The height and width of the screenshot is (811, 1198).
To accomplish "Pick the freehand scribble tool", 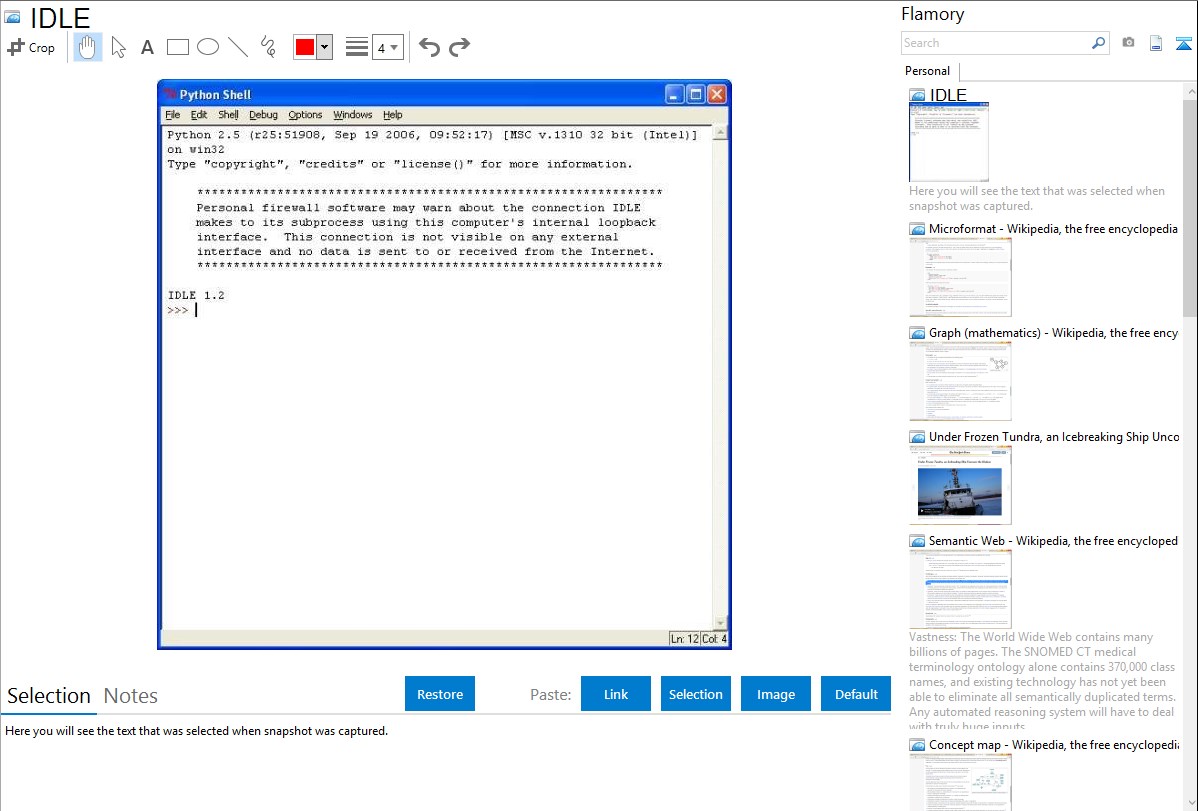I will (268, 47).
